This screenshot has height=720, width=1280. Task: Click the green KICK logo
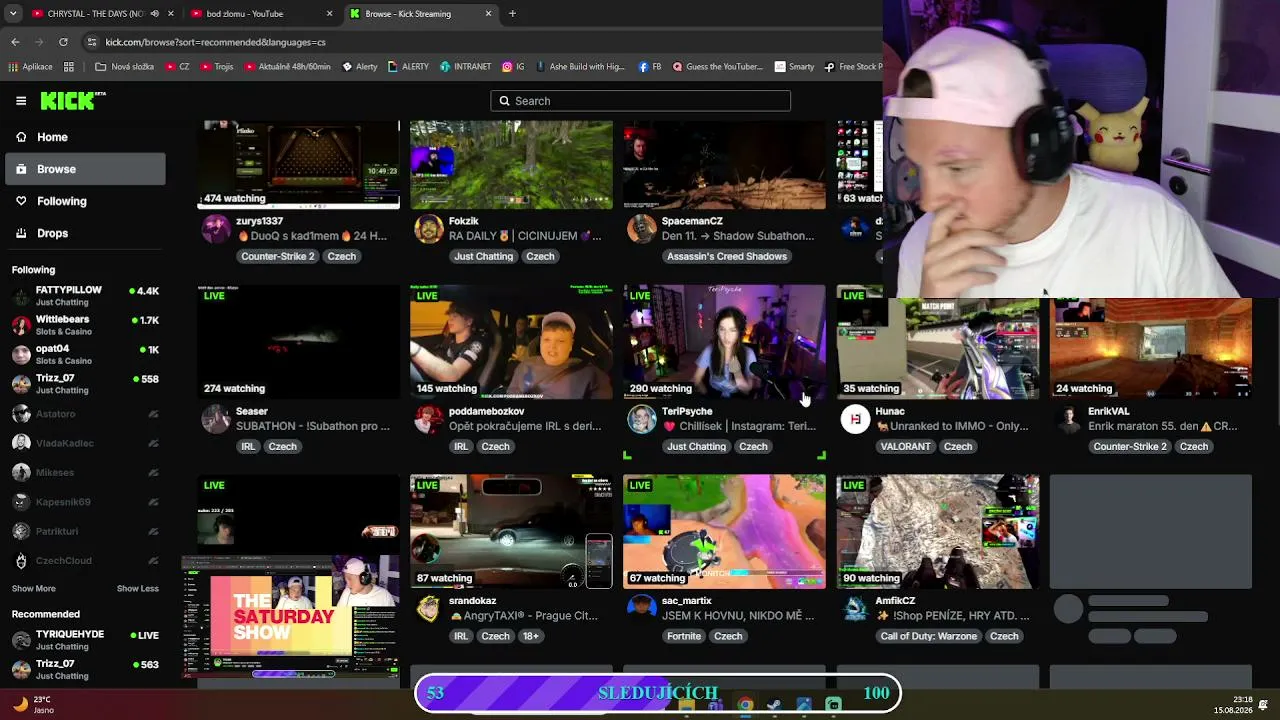tap(73, 100)
